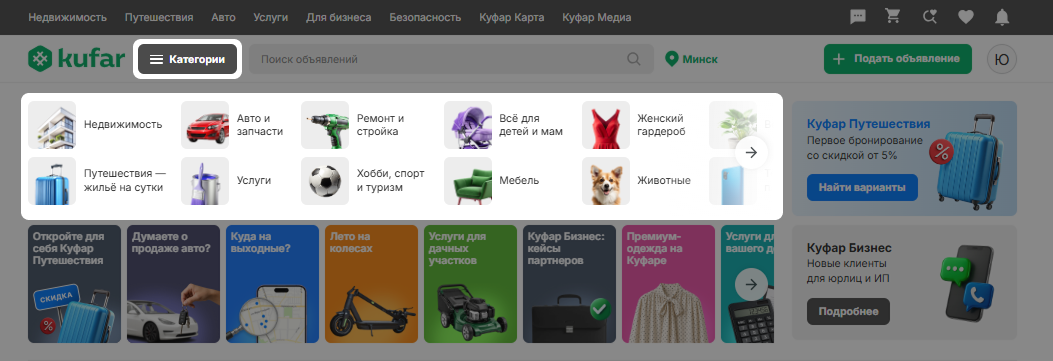Click the location pin icon near Минск
This screenshot has width=1053, height=361.
pyautogui.click(x=671, y=59)
